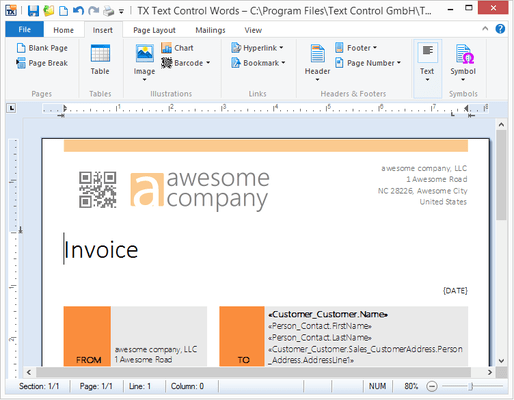Insert a Table from the ribbon
Viewport: 514px width, 400px height.
coord(100,59)
